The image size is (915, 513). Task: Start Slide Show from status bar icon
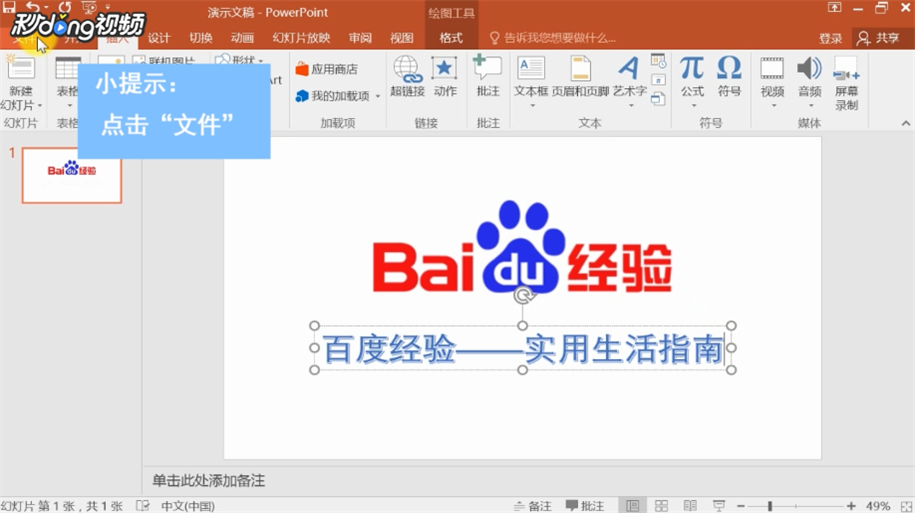(719, 506)
